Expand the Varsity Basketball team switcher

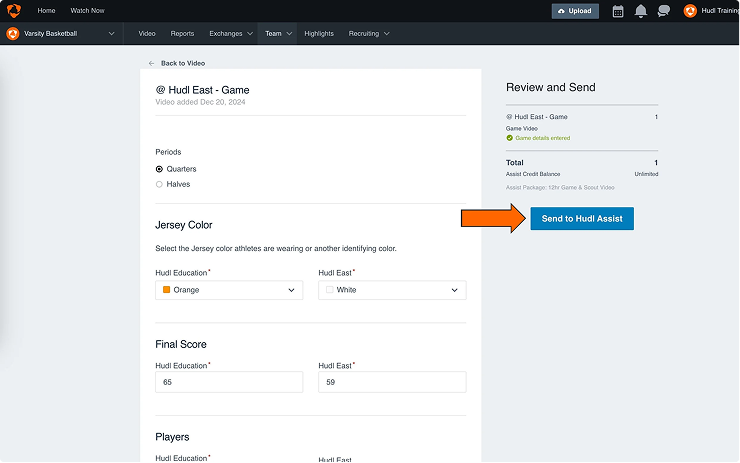point(111,34)
